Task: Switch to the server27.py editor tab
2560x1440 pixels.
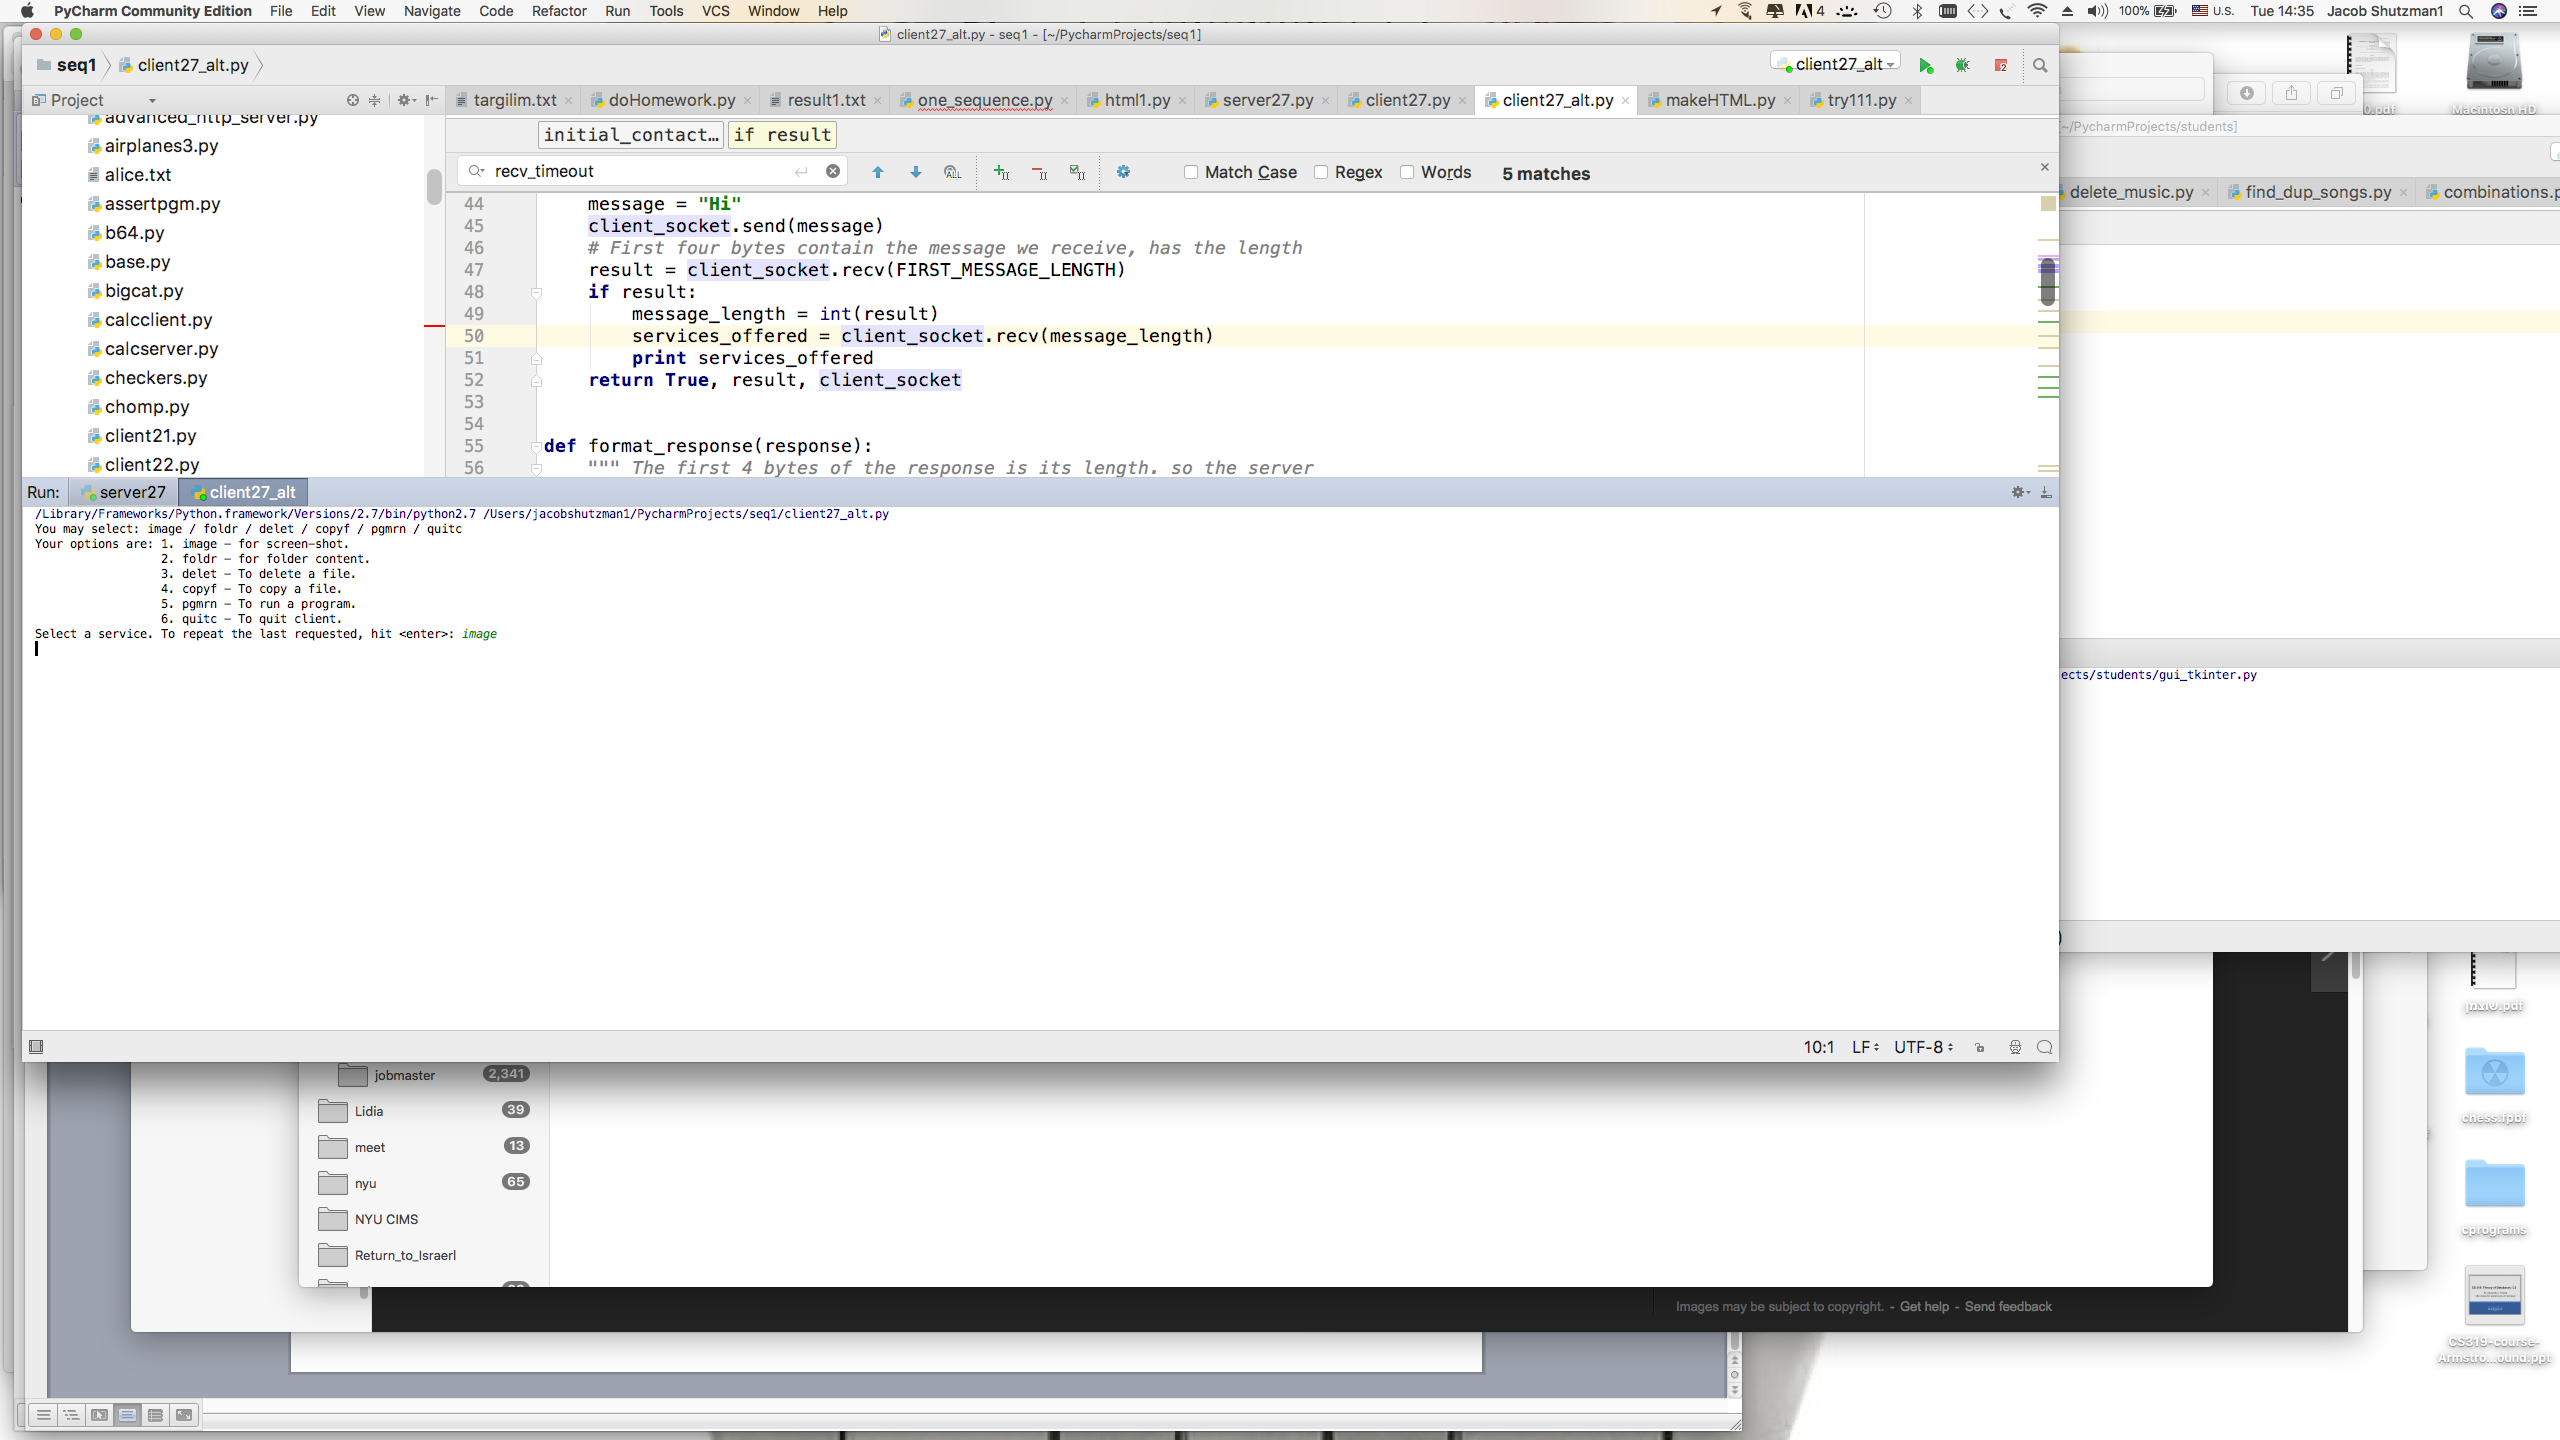Action: [1267, 100]
